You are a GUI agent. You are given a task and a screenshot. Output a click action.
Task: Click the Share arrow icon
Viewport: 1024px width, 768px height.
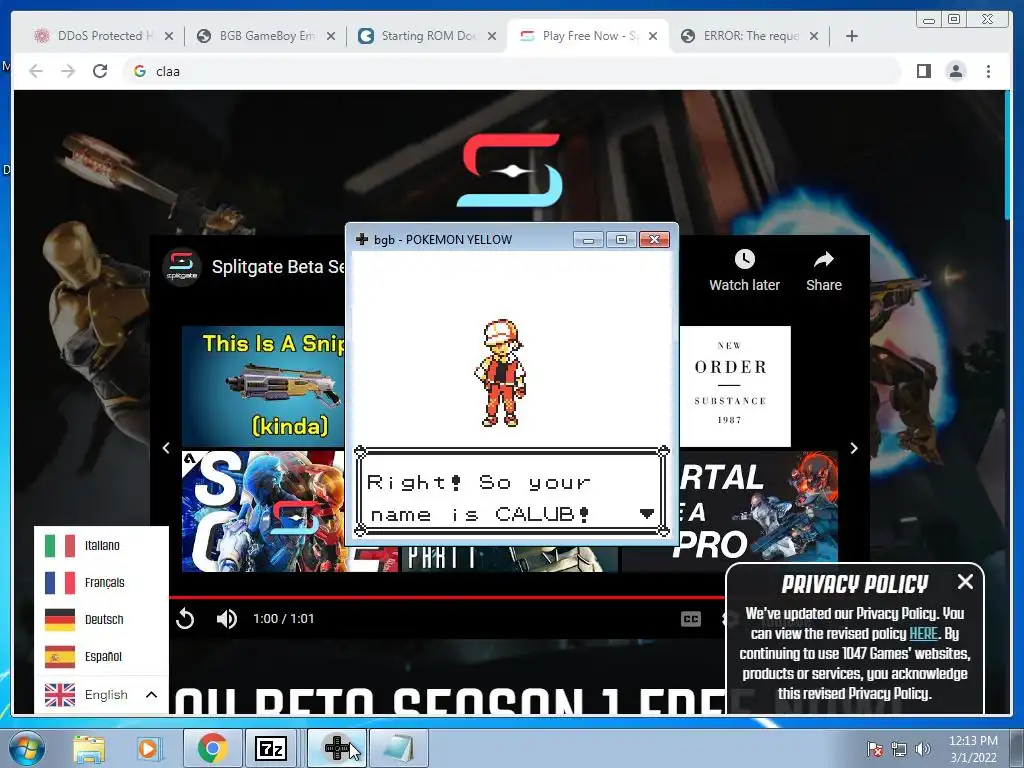(824, 260)
